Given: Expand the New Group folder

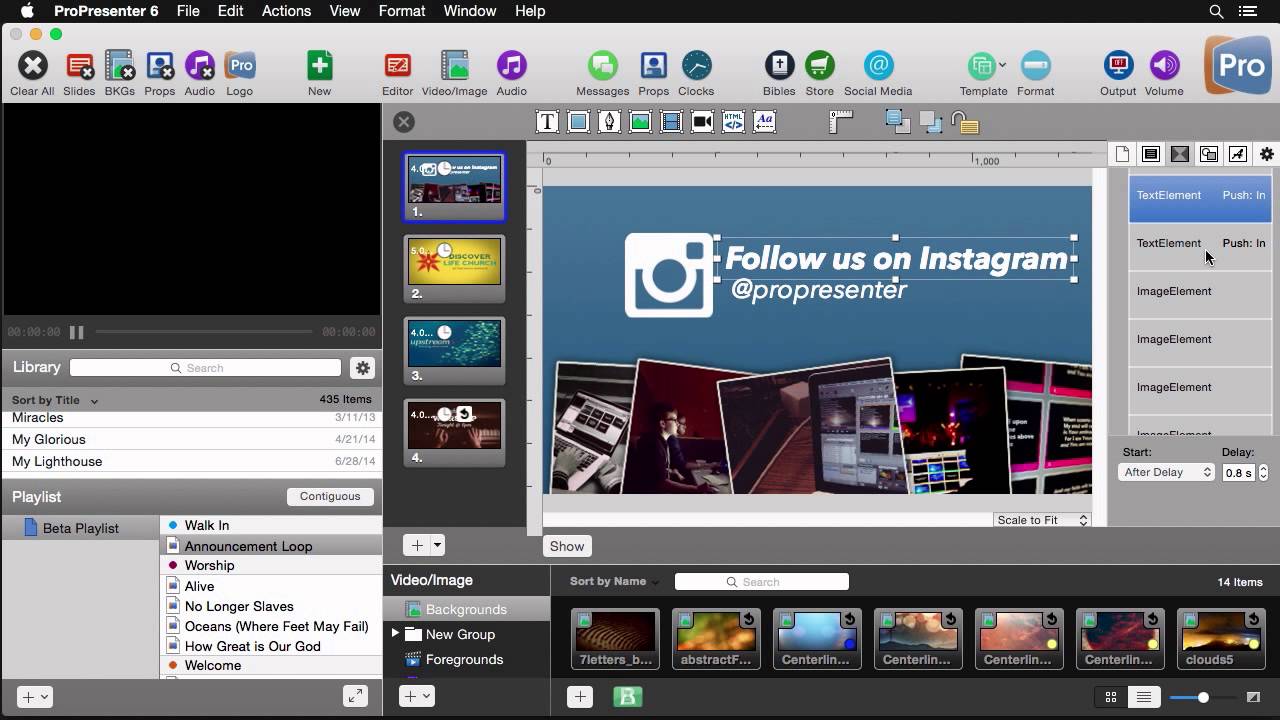Looking at the screenshot, I should point(395,633).
